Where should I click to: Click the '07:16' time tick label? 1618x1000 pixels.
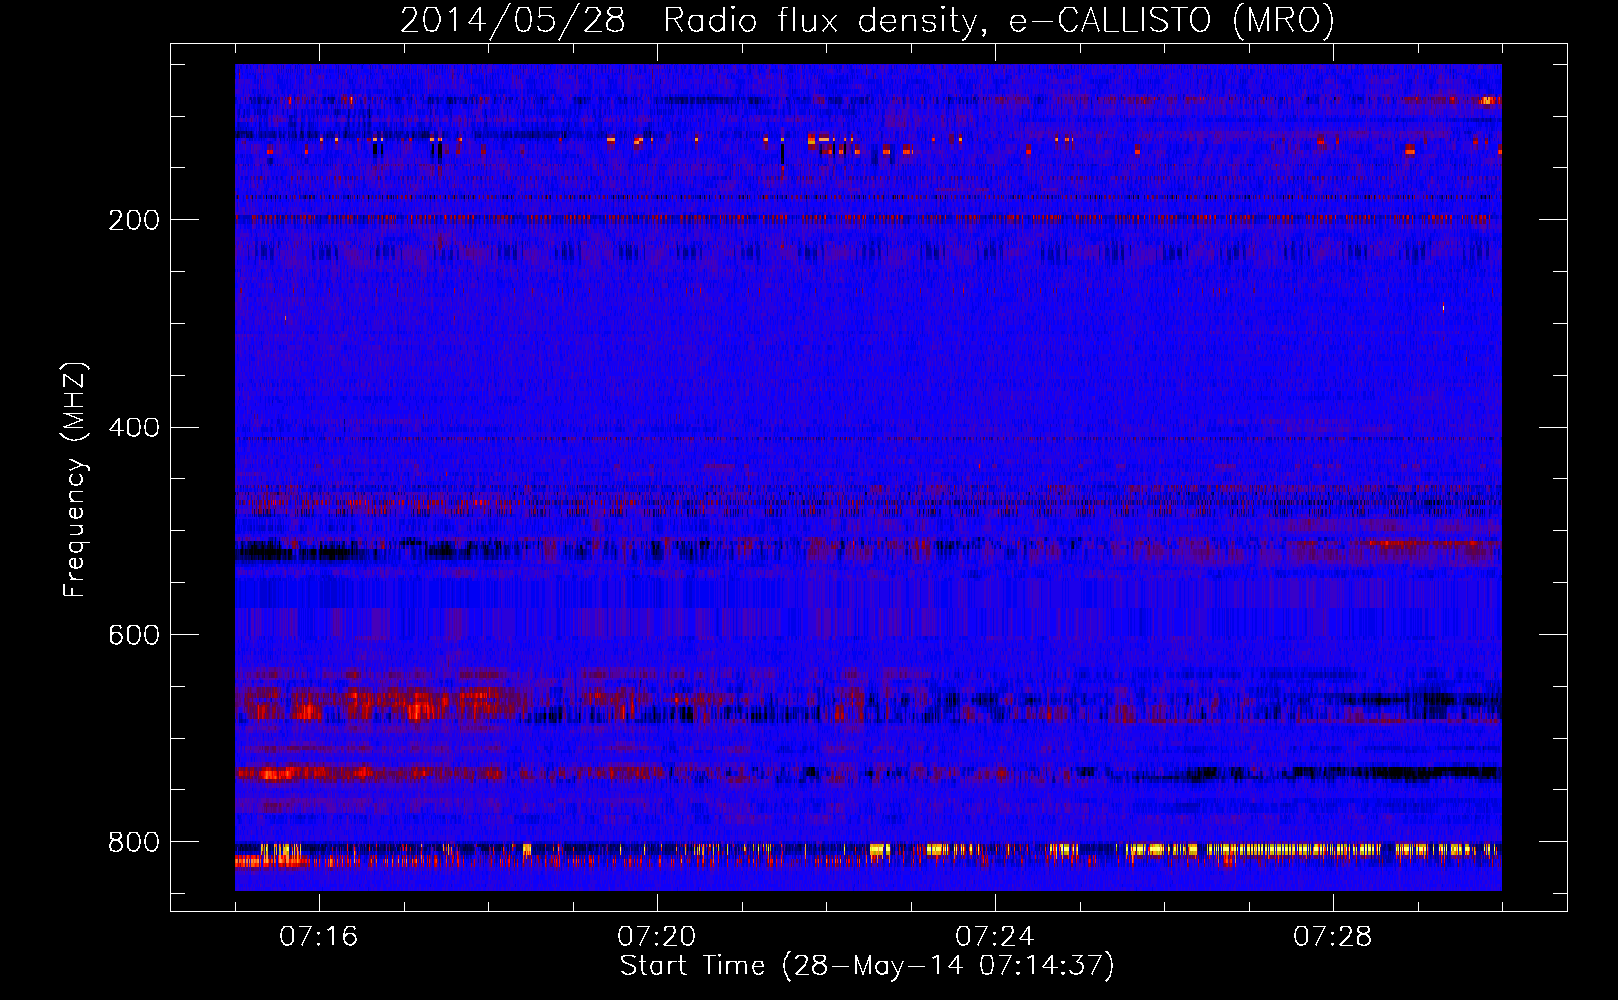point(318,936)
